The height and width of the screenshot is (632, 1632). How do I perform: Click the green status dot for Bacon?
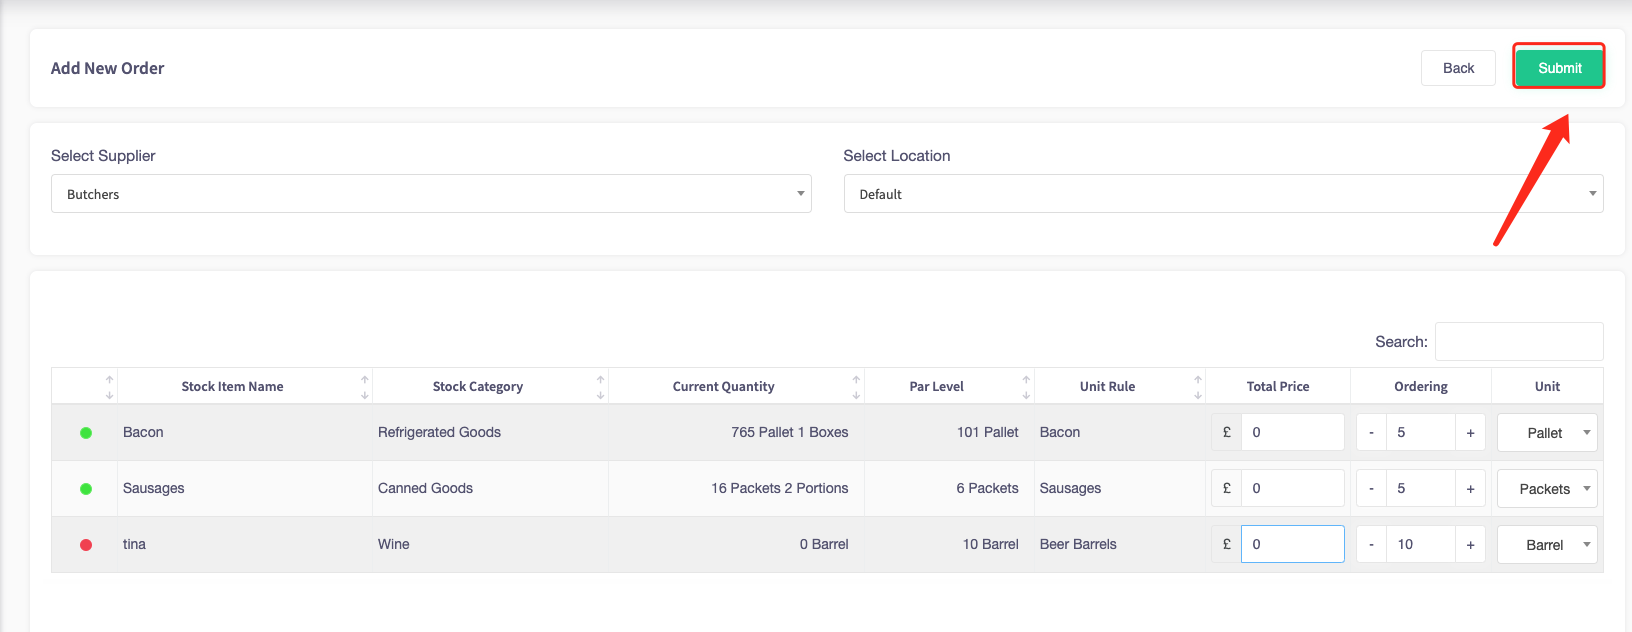[x=86, y=433]
